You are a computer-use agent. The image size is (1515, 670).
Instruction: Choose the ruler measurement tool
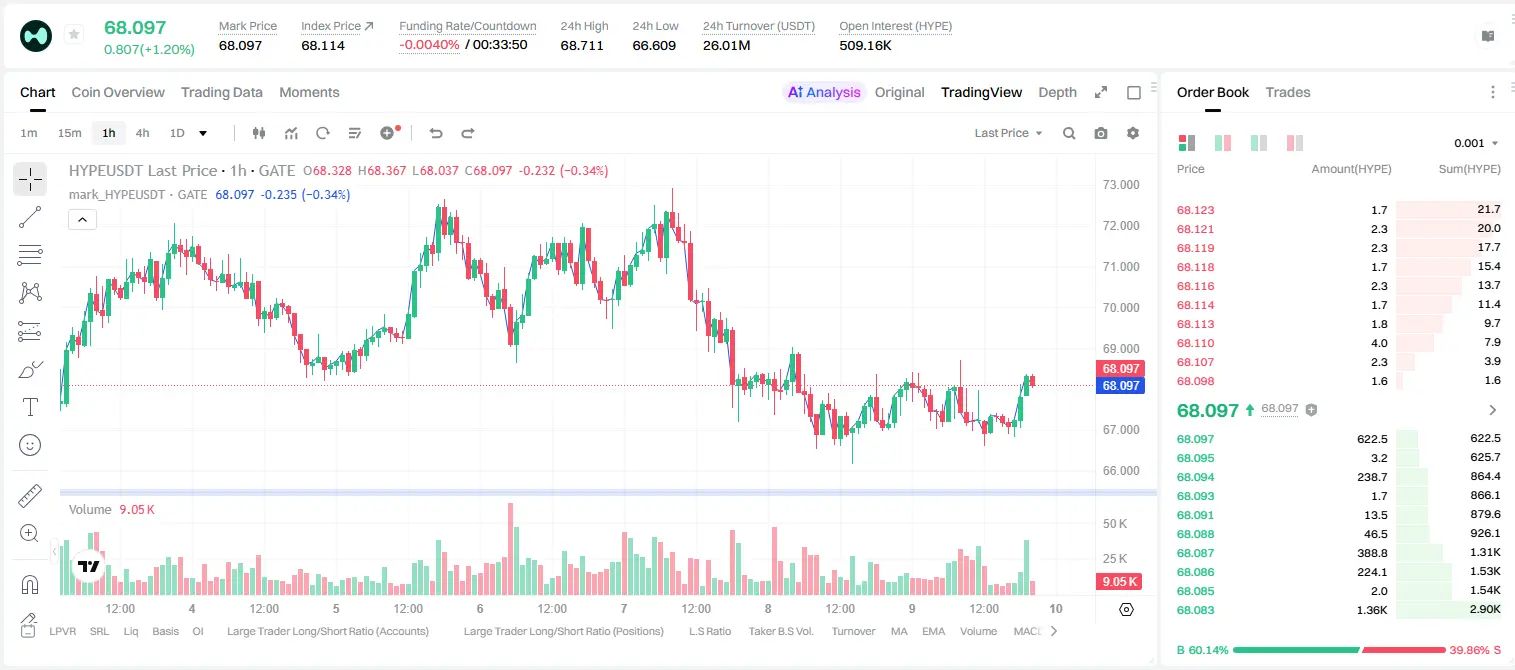(30, 496)
